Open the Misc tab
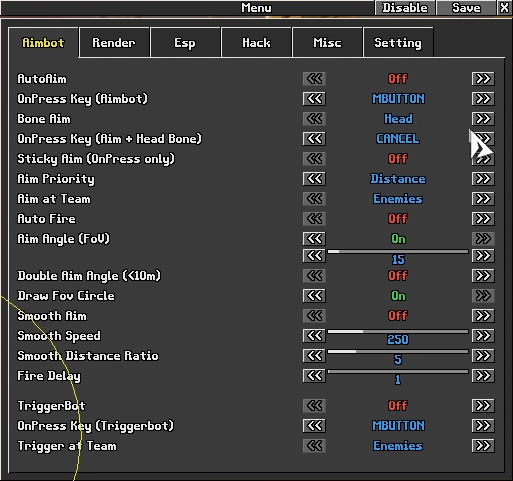This screenshot has height=481, width=513. pos(327,42)
